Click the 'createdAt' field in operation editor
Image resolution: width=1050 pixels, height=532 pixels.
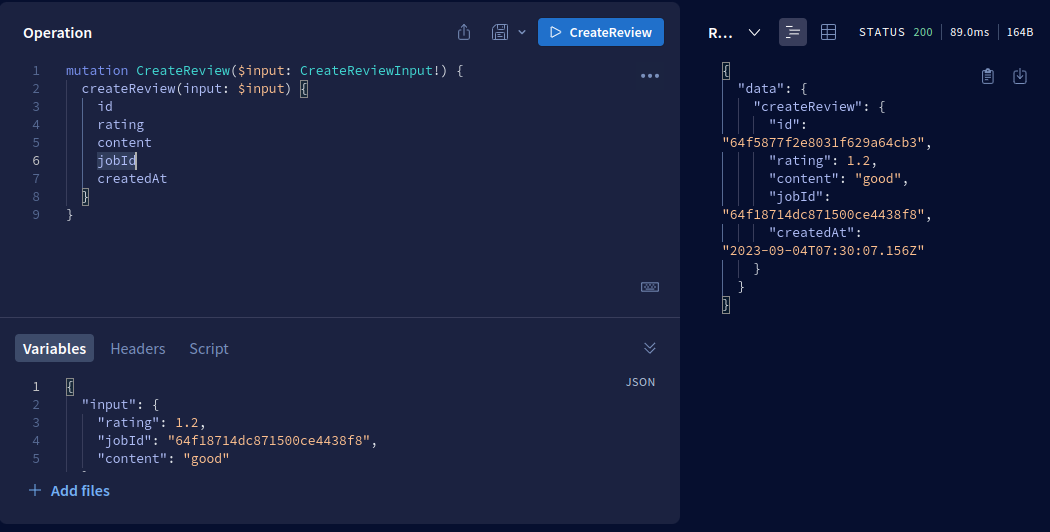tap(132, 178)
